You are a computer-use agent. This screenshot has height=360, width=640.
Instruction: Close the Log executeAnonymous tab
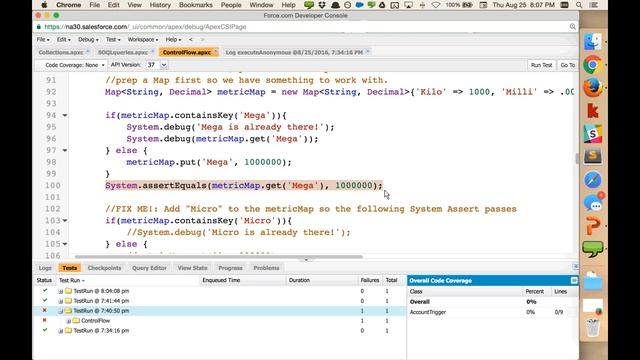[x=367, y=52]
